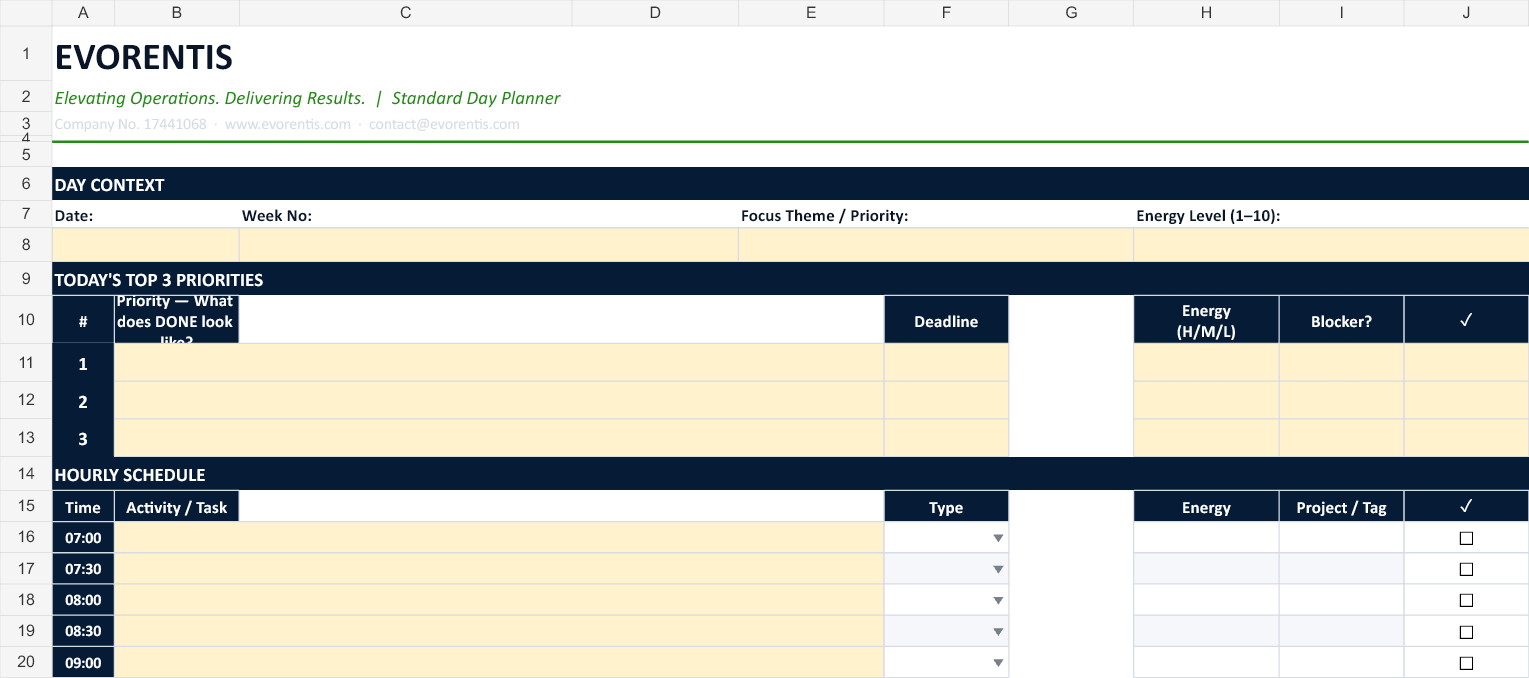Click the Blocker cell for priority 2
This screenshot has height=678, width=1529.
click(x=1341, y=400)
